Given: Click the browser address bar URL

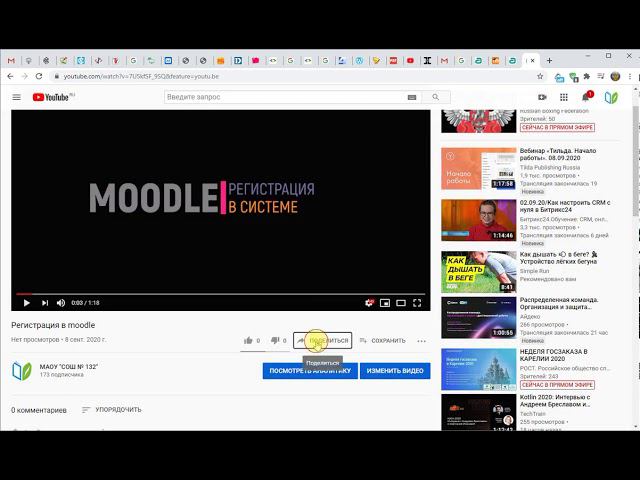Looking at the screenshot, I should (x=141, y=76).
